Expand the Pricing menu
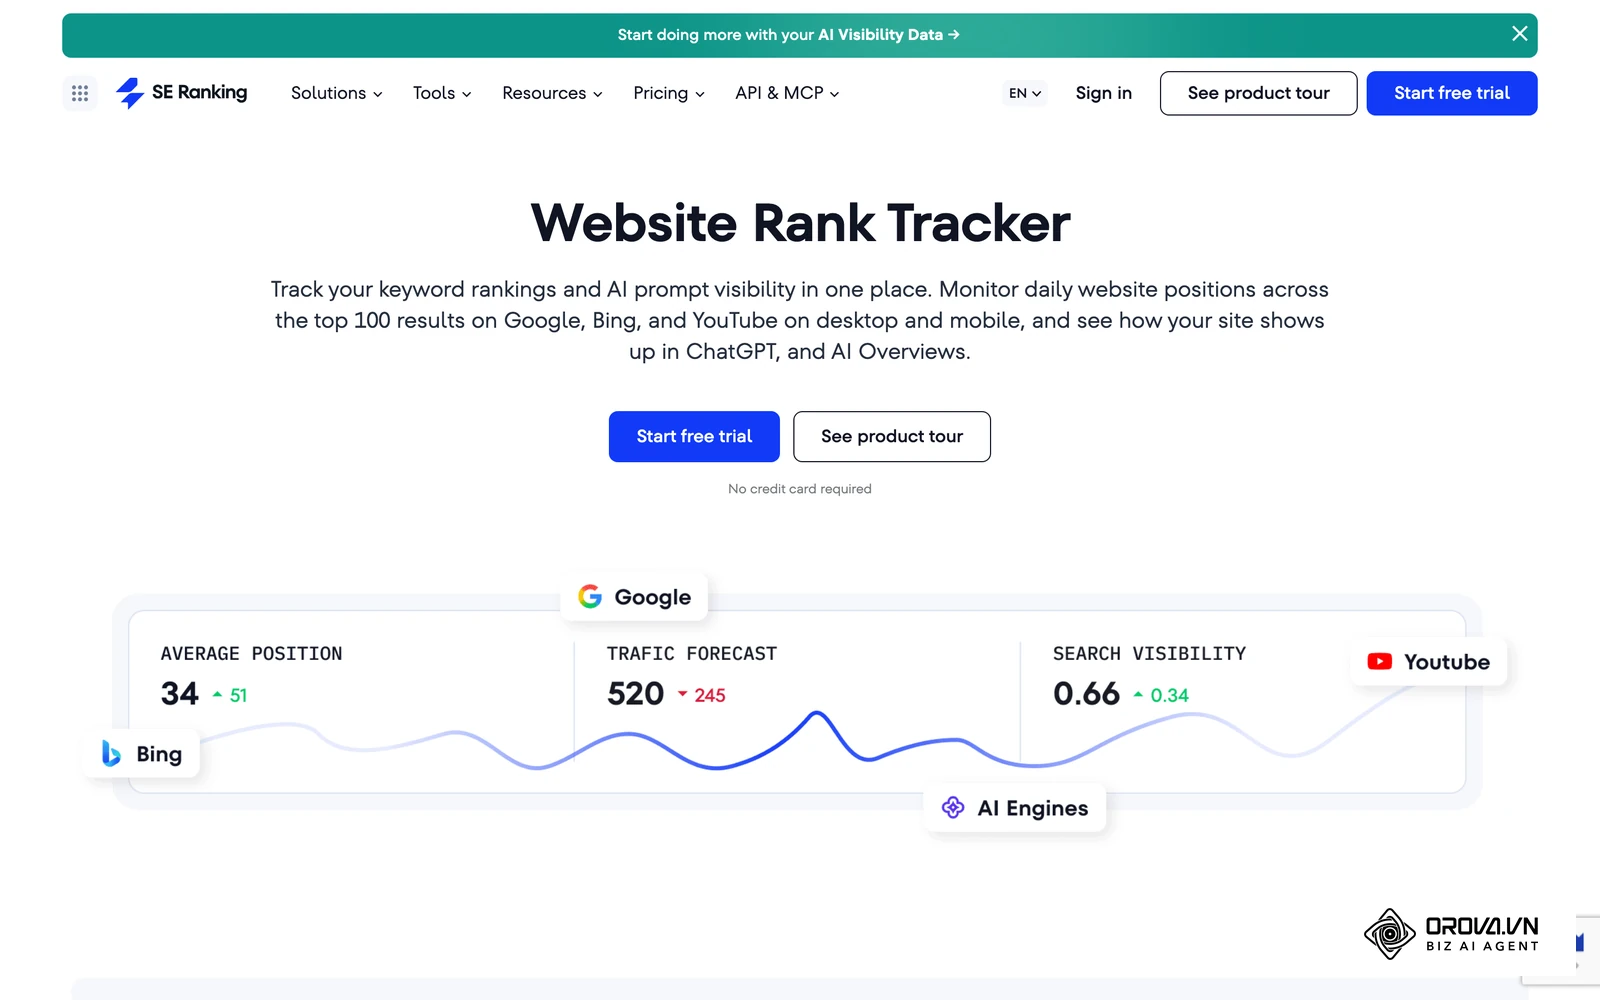The height and width of the screenshot is (1000, 1600). point(669,93)
